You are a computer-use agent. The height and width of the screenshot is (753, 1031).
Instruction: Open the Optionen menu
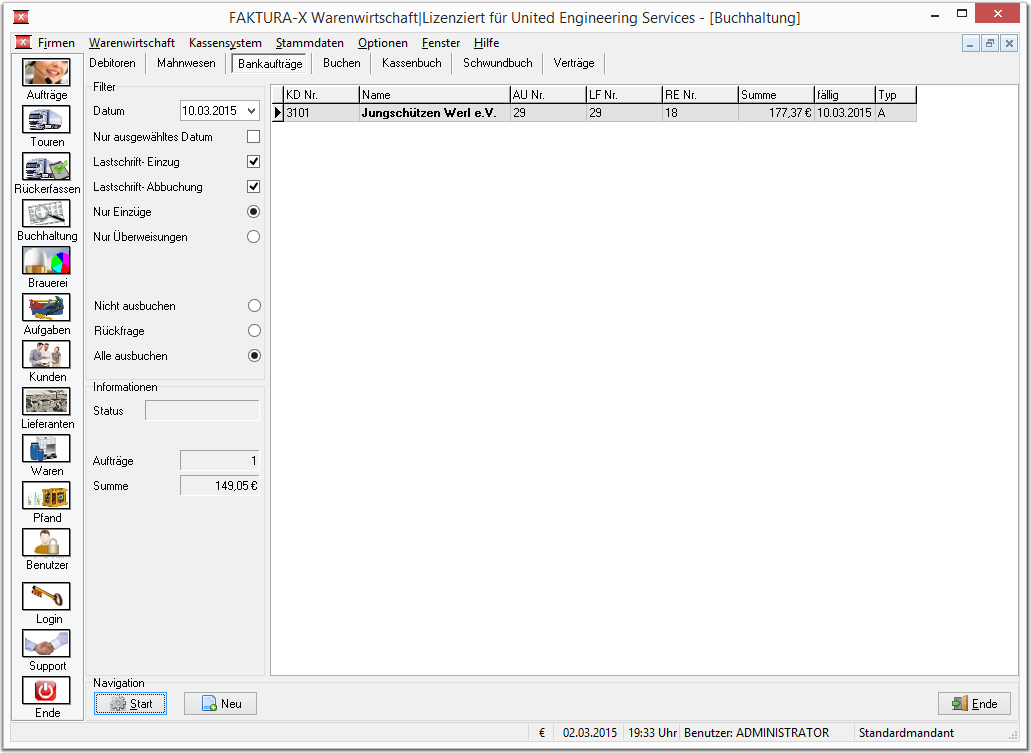pos(383,43)
